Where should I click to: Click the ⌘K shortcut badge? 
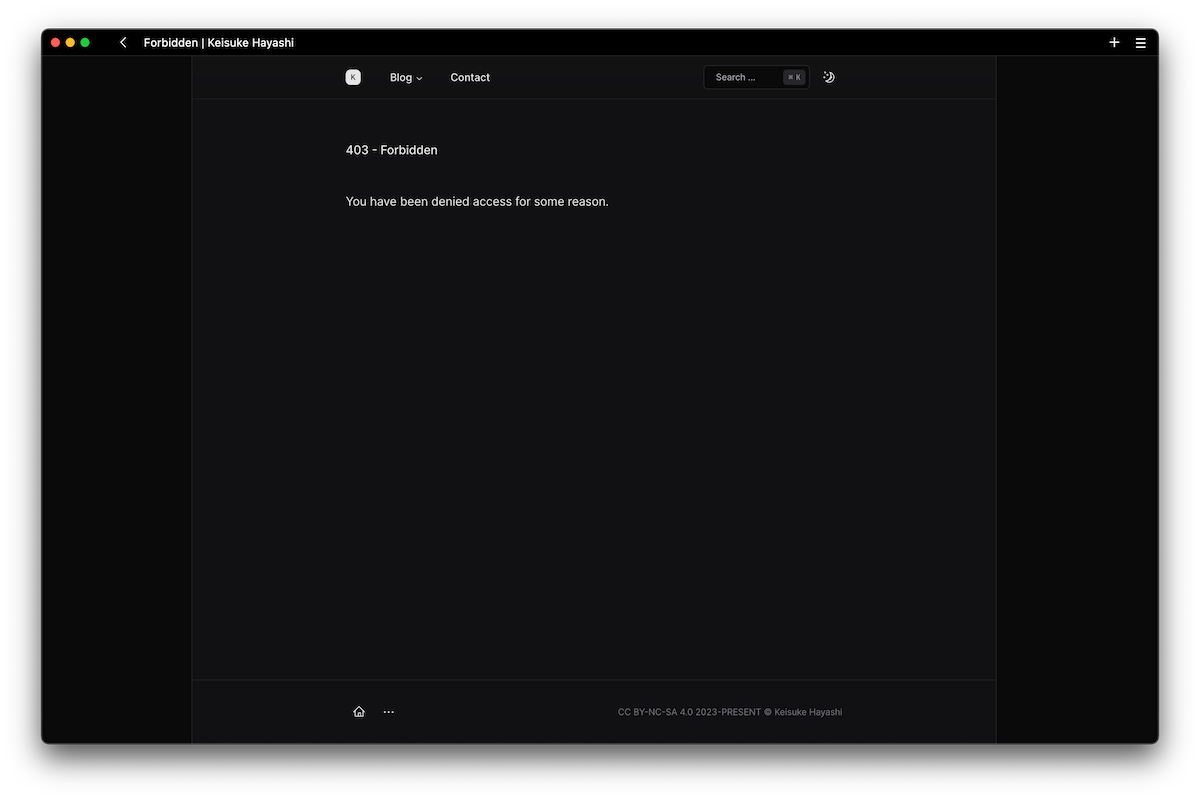tap(794, 77)
